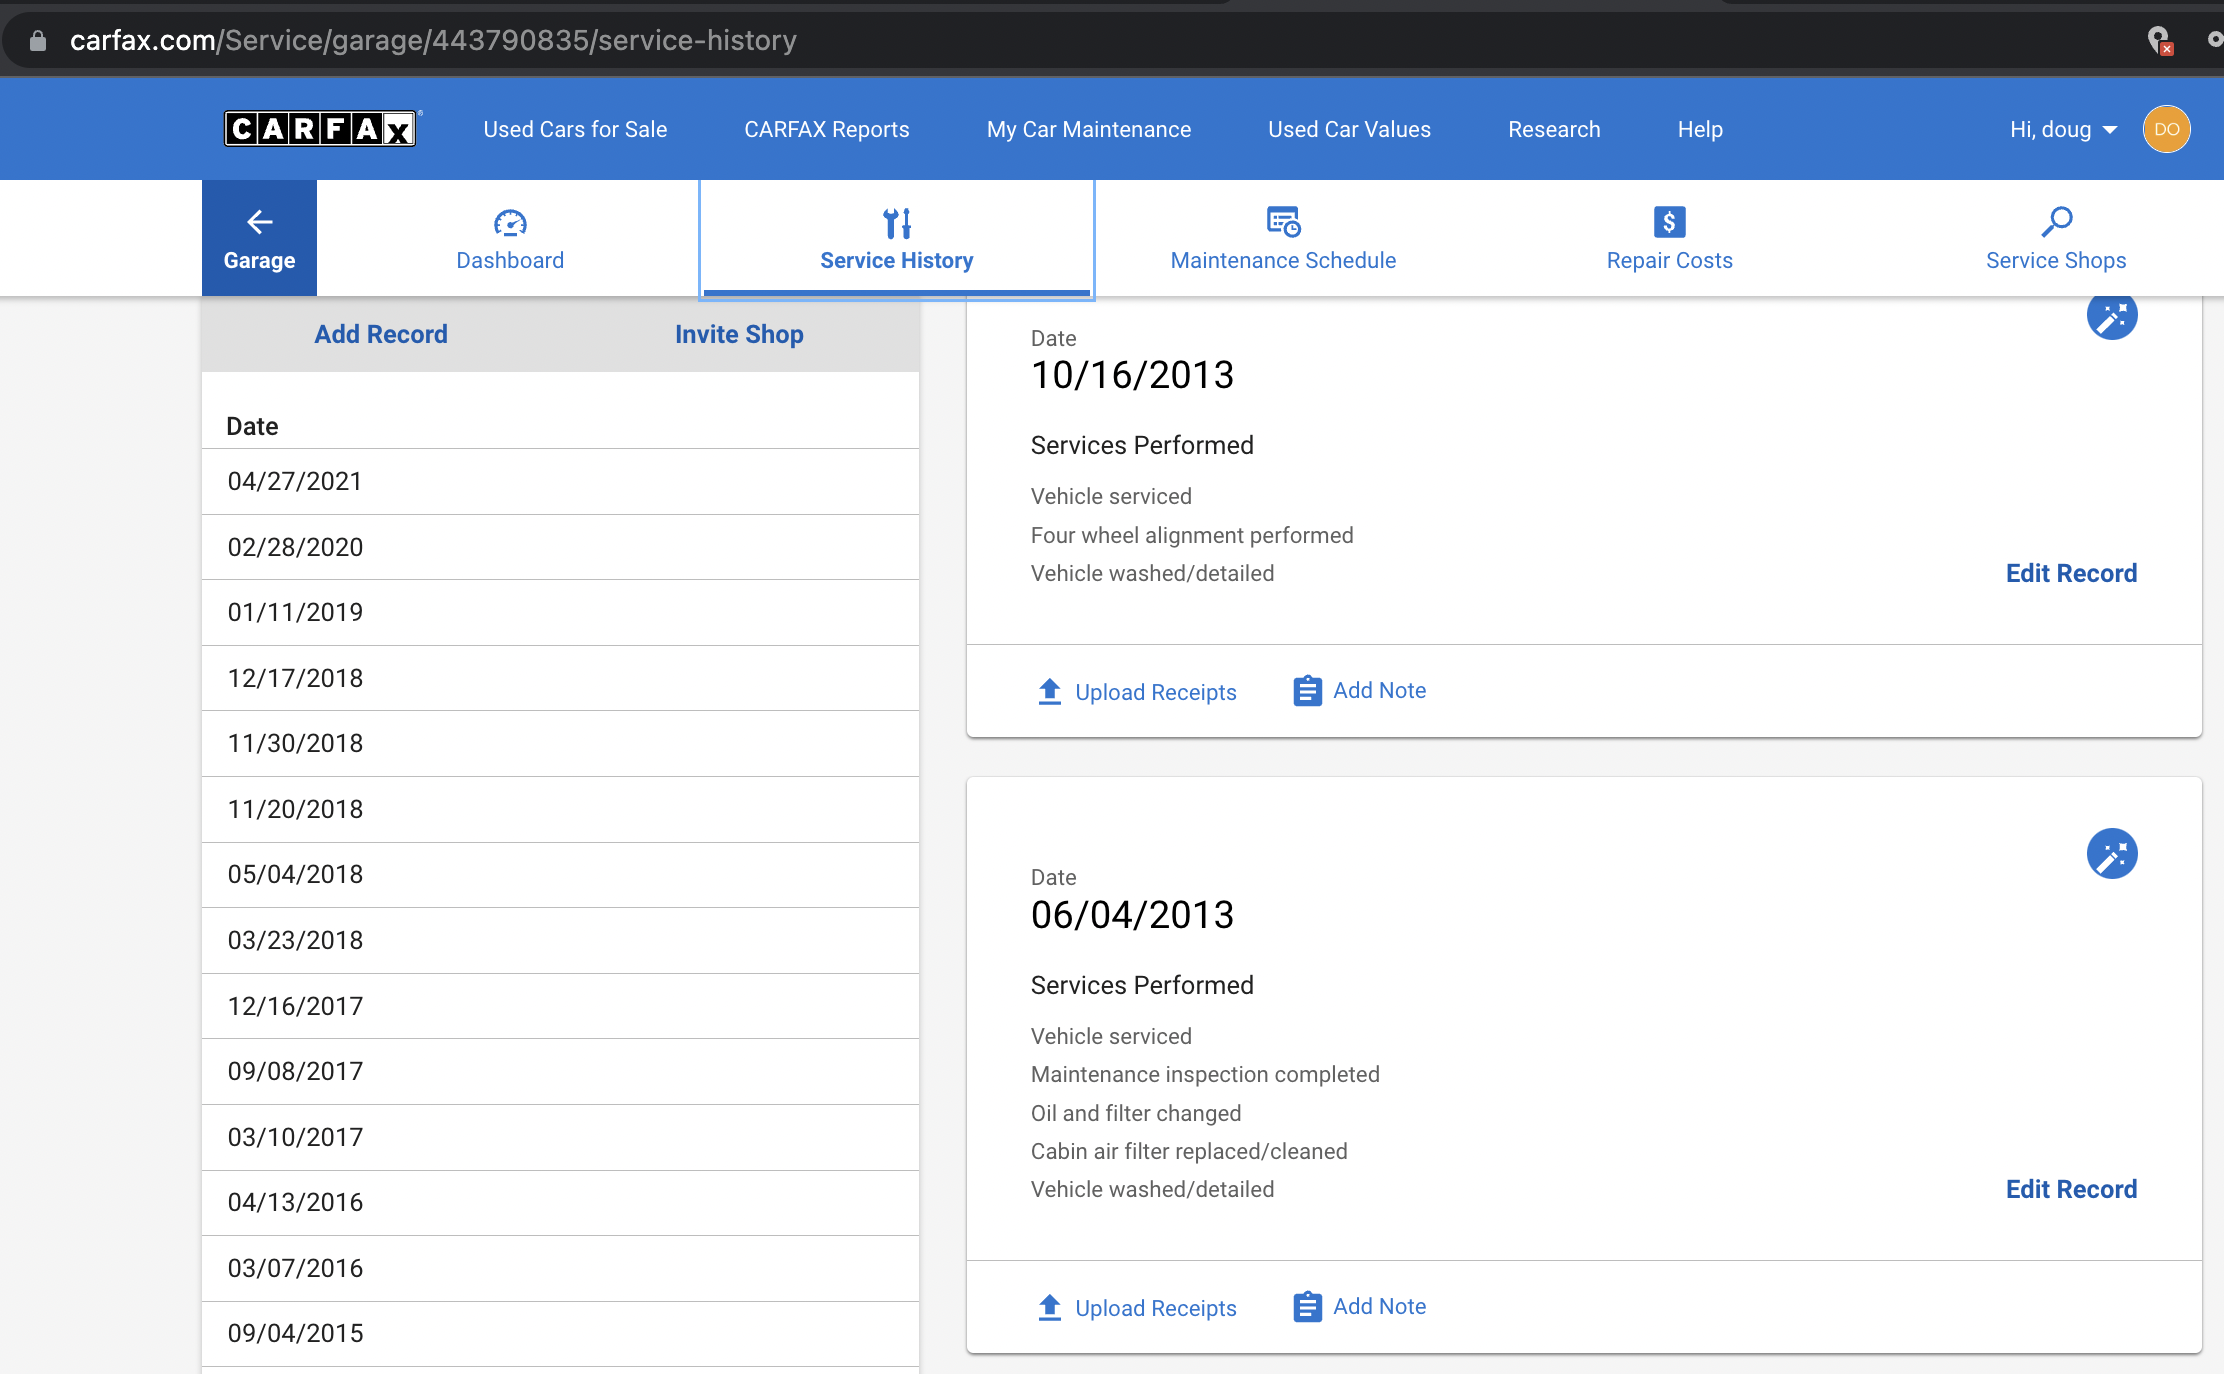Select the 03/10/2017 date row
The width and height of the screenshot is (2224, 1374).
(x=560, y=1137)
